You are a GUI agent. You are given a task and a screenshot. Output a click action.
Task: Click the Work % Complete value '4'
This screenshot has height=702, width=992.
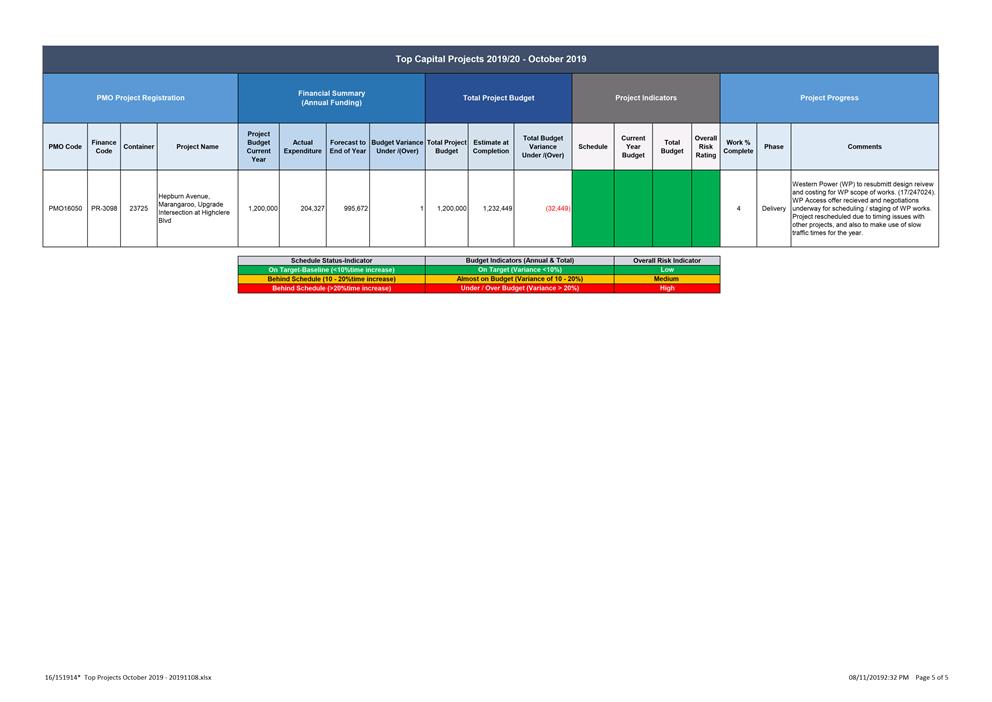pos(738,208)
